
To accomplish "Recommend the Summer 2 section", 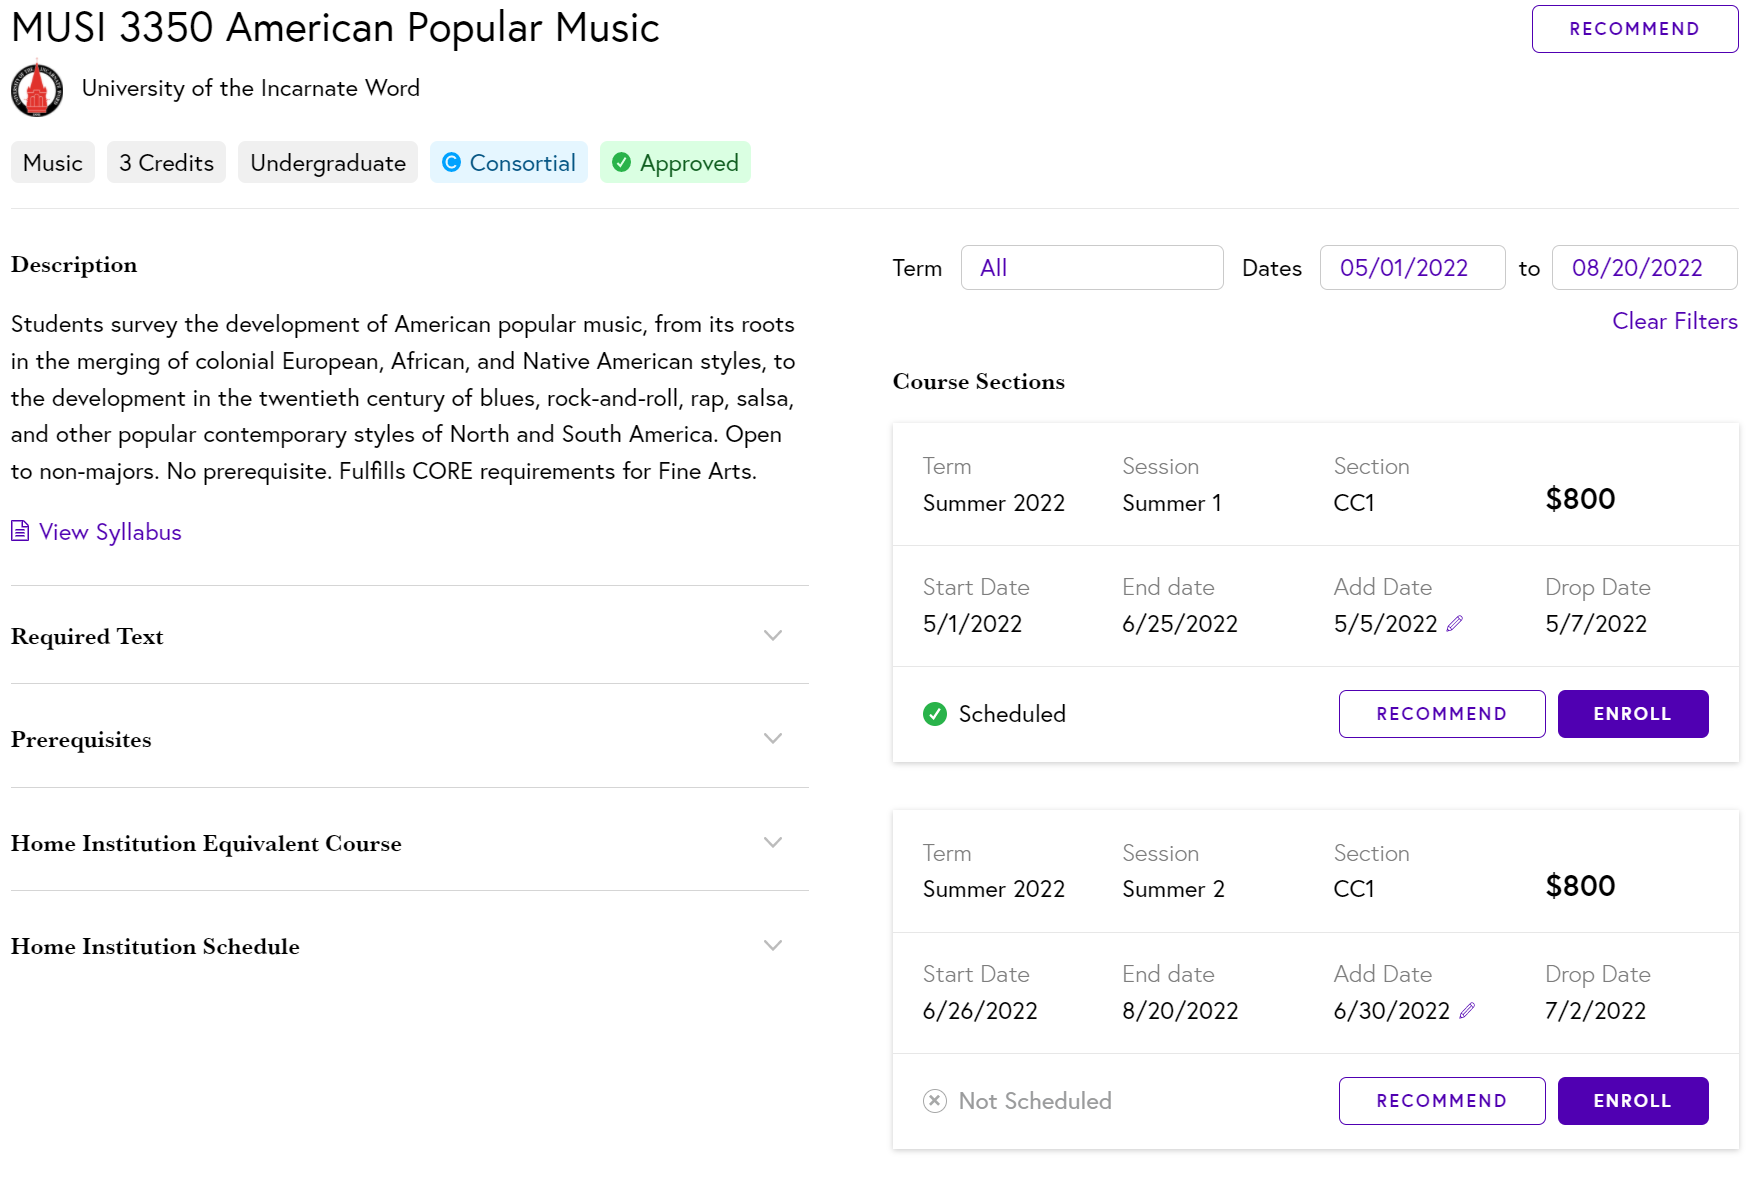I will (x=1442, y=1101).
